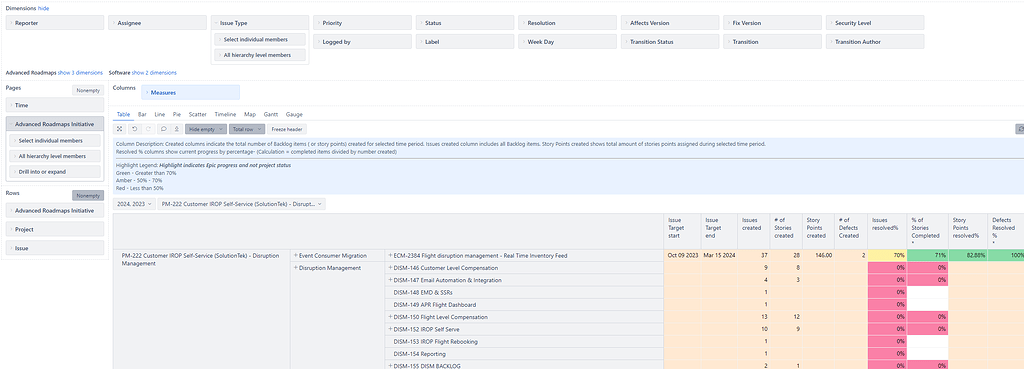The height and width of the screenshot is (369, 1024).
Task: Click Drill into or expand option
Action: pyautogui.click(x=55, y=172)
